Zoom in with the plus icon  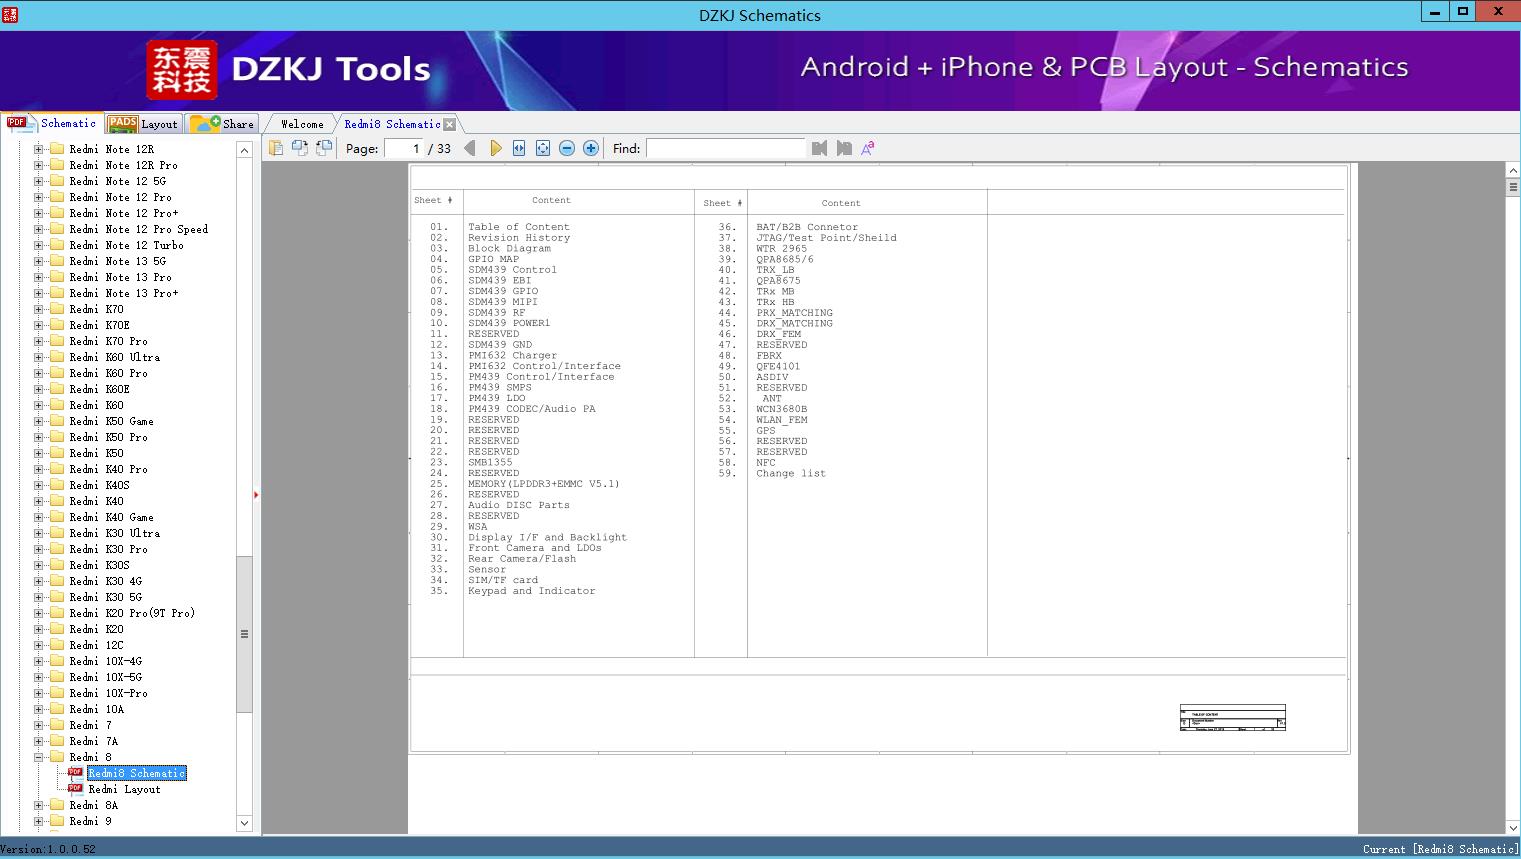(591, 148)
